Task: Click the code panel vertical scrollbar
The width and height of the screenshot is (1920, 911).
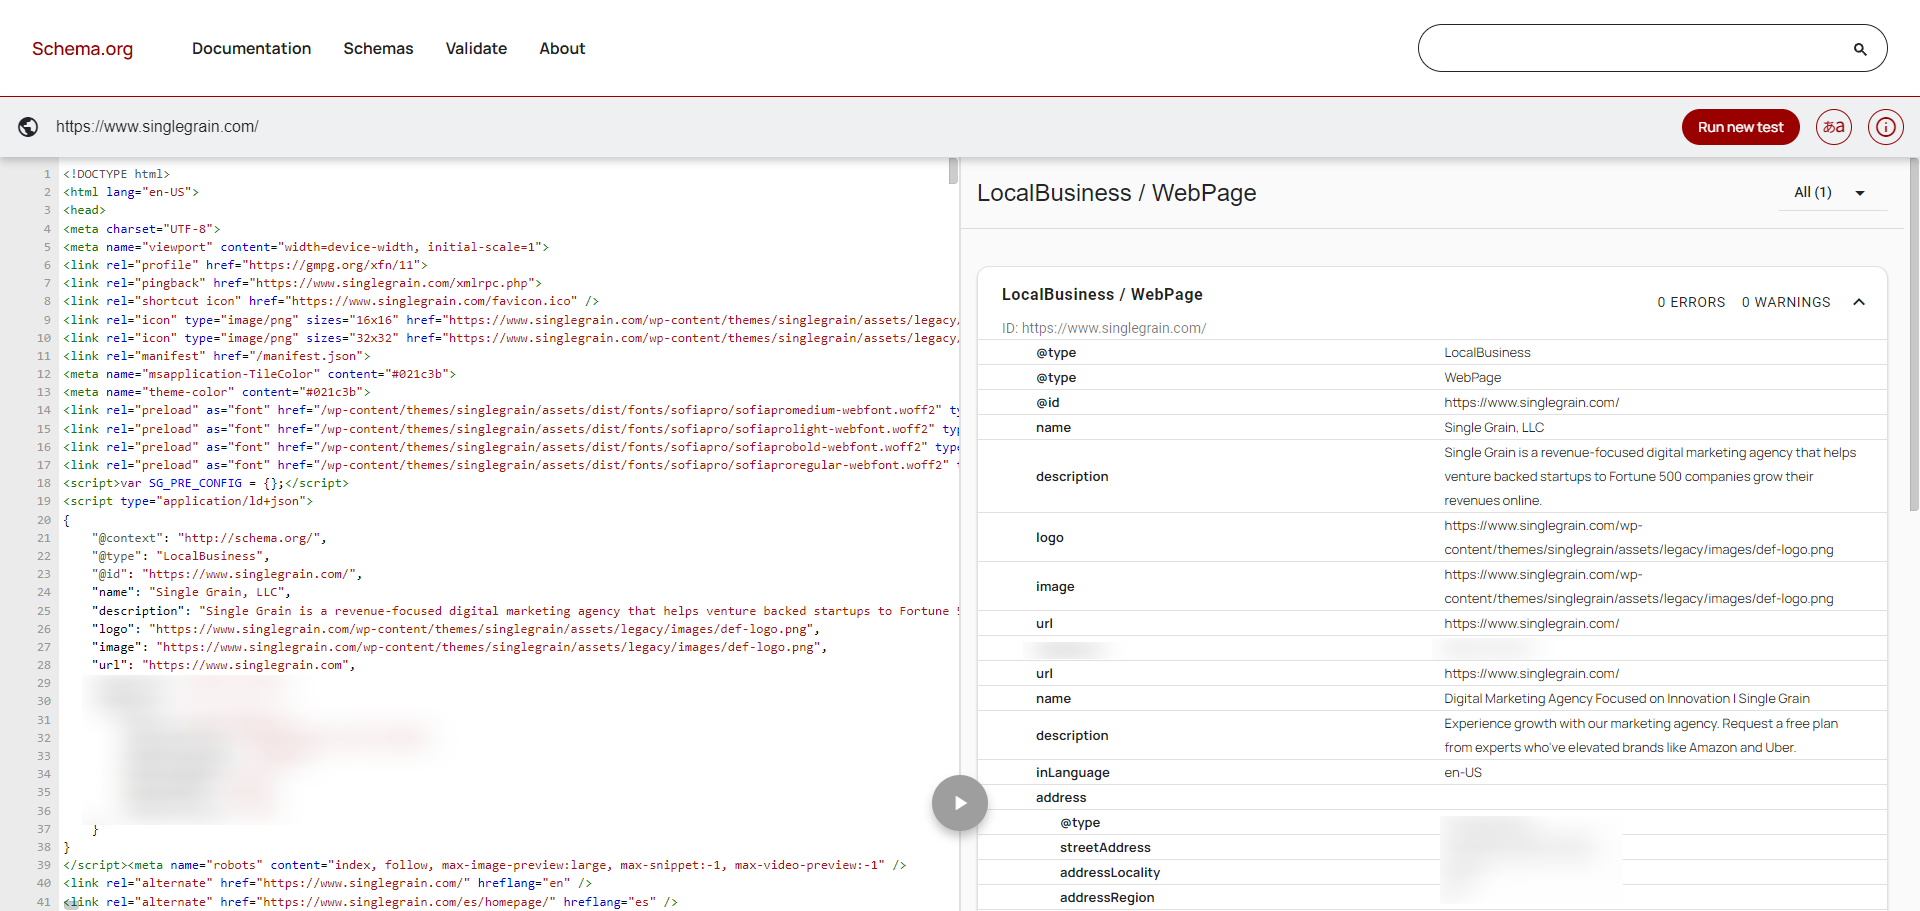Action: click(x=953, y=171)
